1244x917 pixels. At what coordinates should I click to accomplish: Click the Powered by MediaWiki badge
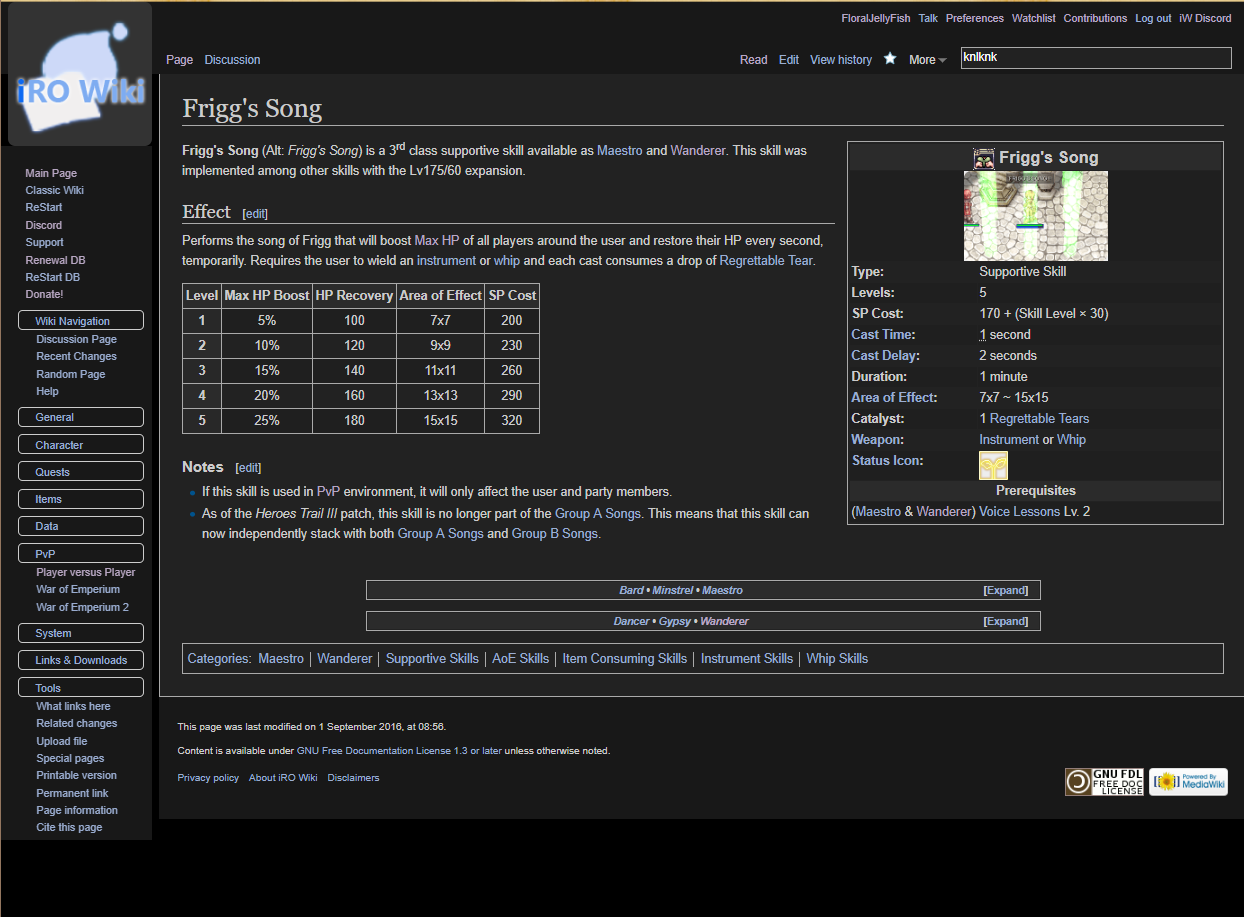(x=1188, y=782)
